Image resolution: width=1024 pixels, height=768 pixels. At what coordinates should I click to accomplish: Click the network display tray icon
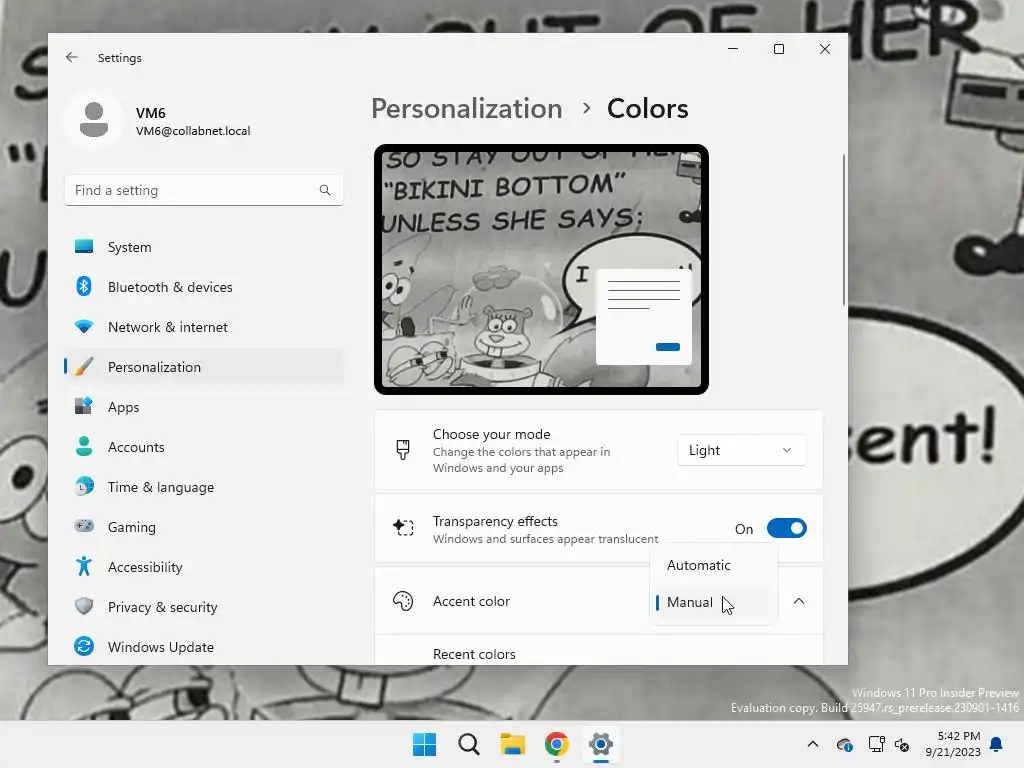click(876, 744)
